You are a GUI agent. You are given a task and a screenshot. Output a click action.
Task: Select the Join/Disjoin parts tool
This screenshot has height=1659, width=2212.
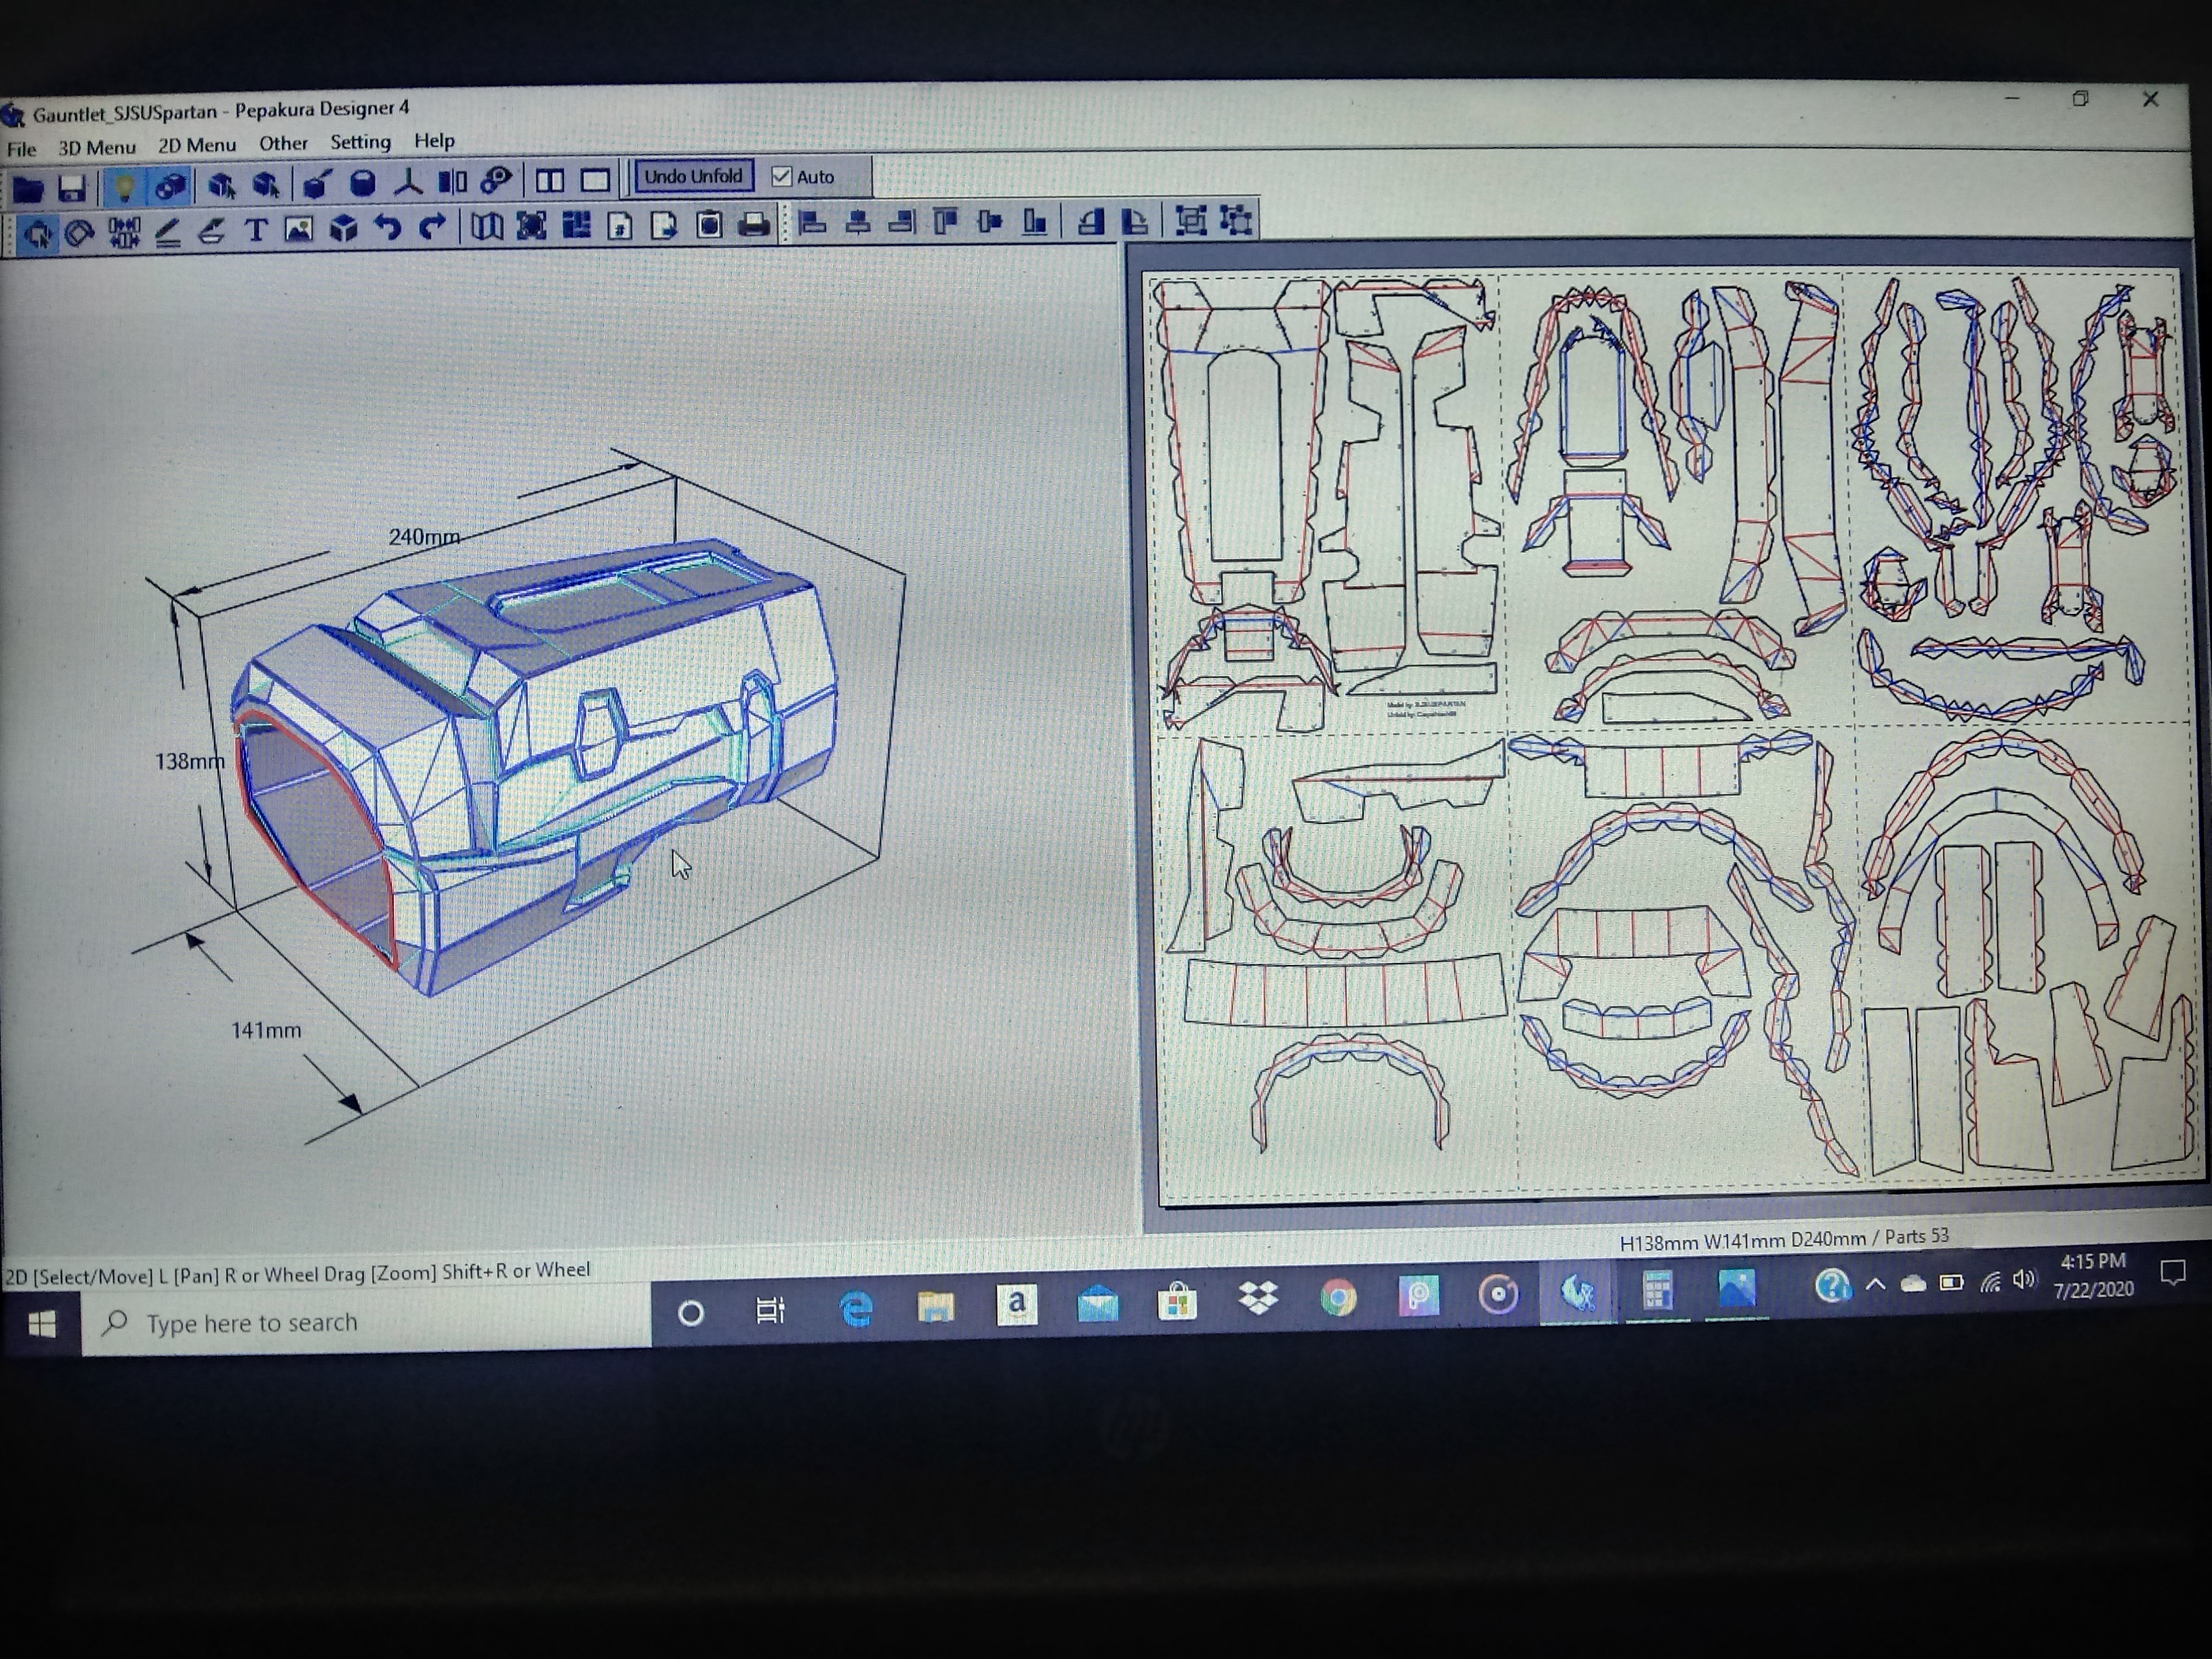tap(124, 232)
